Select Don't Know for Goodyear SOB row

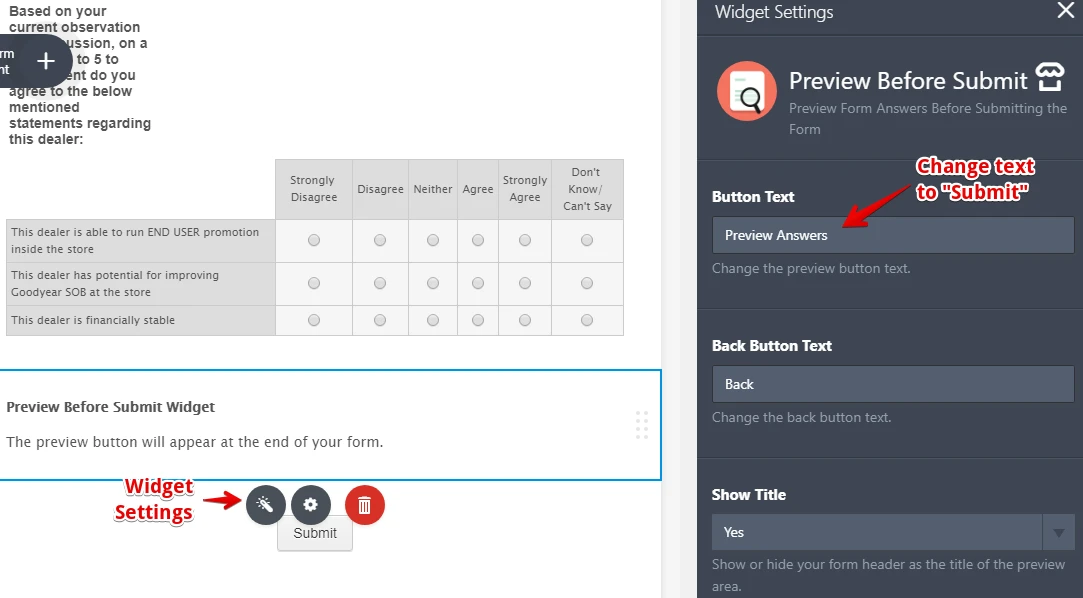[x=587, y=283]
